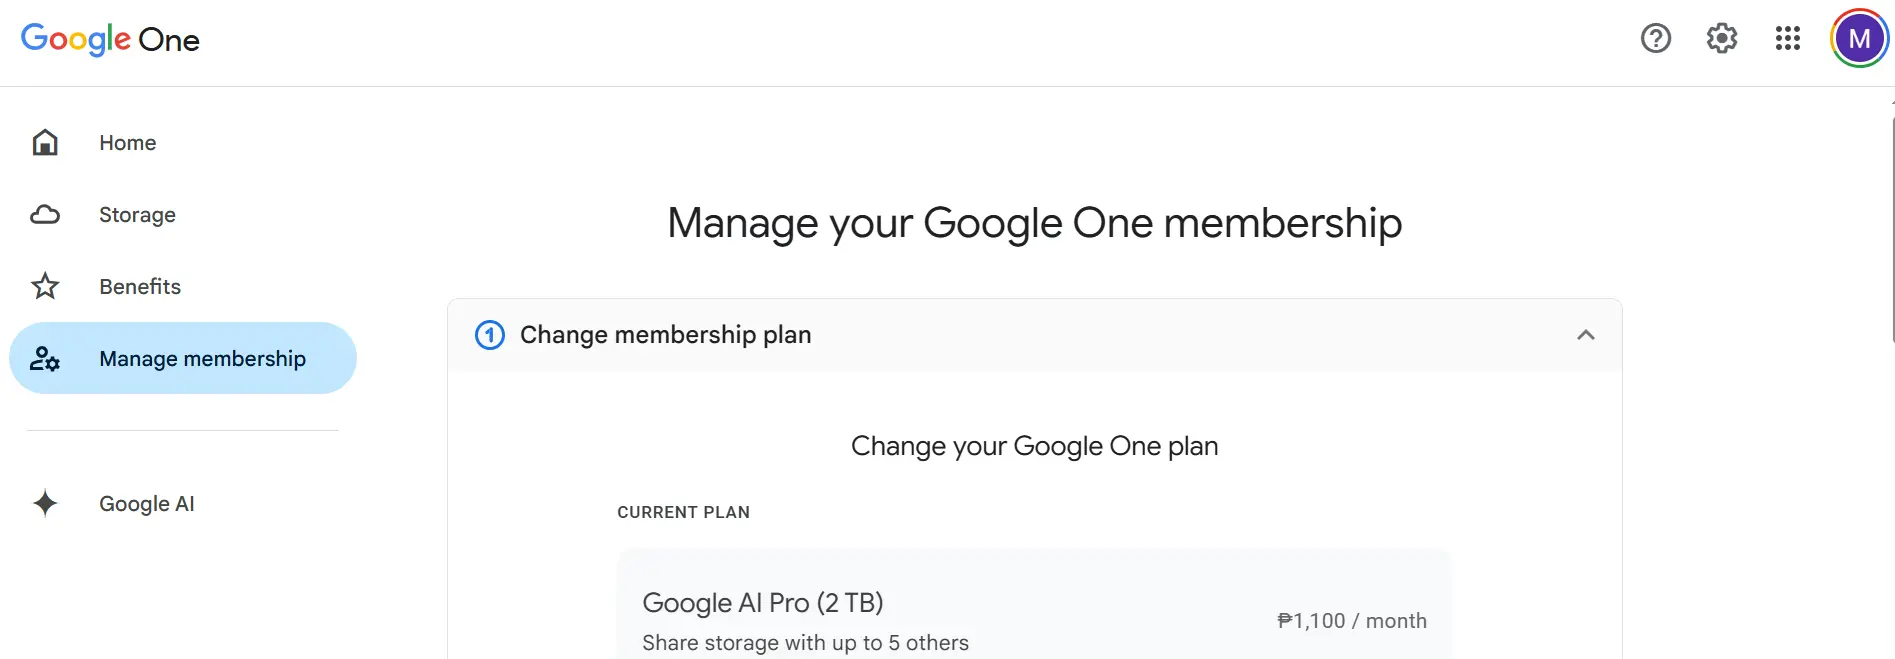Click the Storage cloud icon
The image size is (1895, 659).
point(45,215)
